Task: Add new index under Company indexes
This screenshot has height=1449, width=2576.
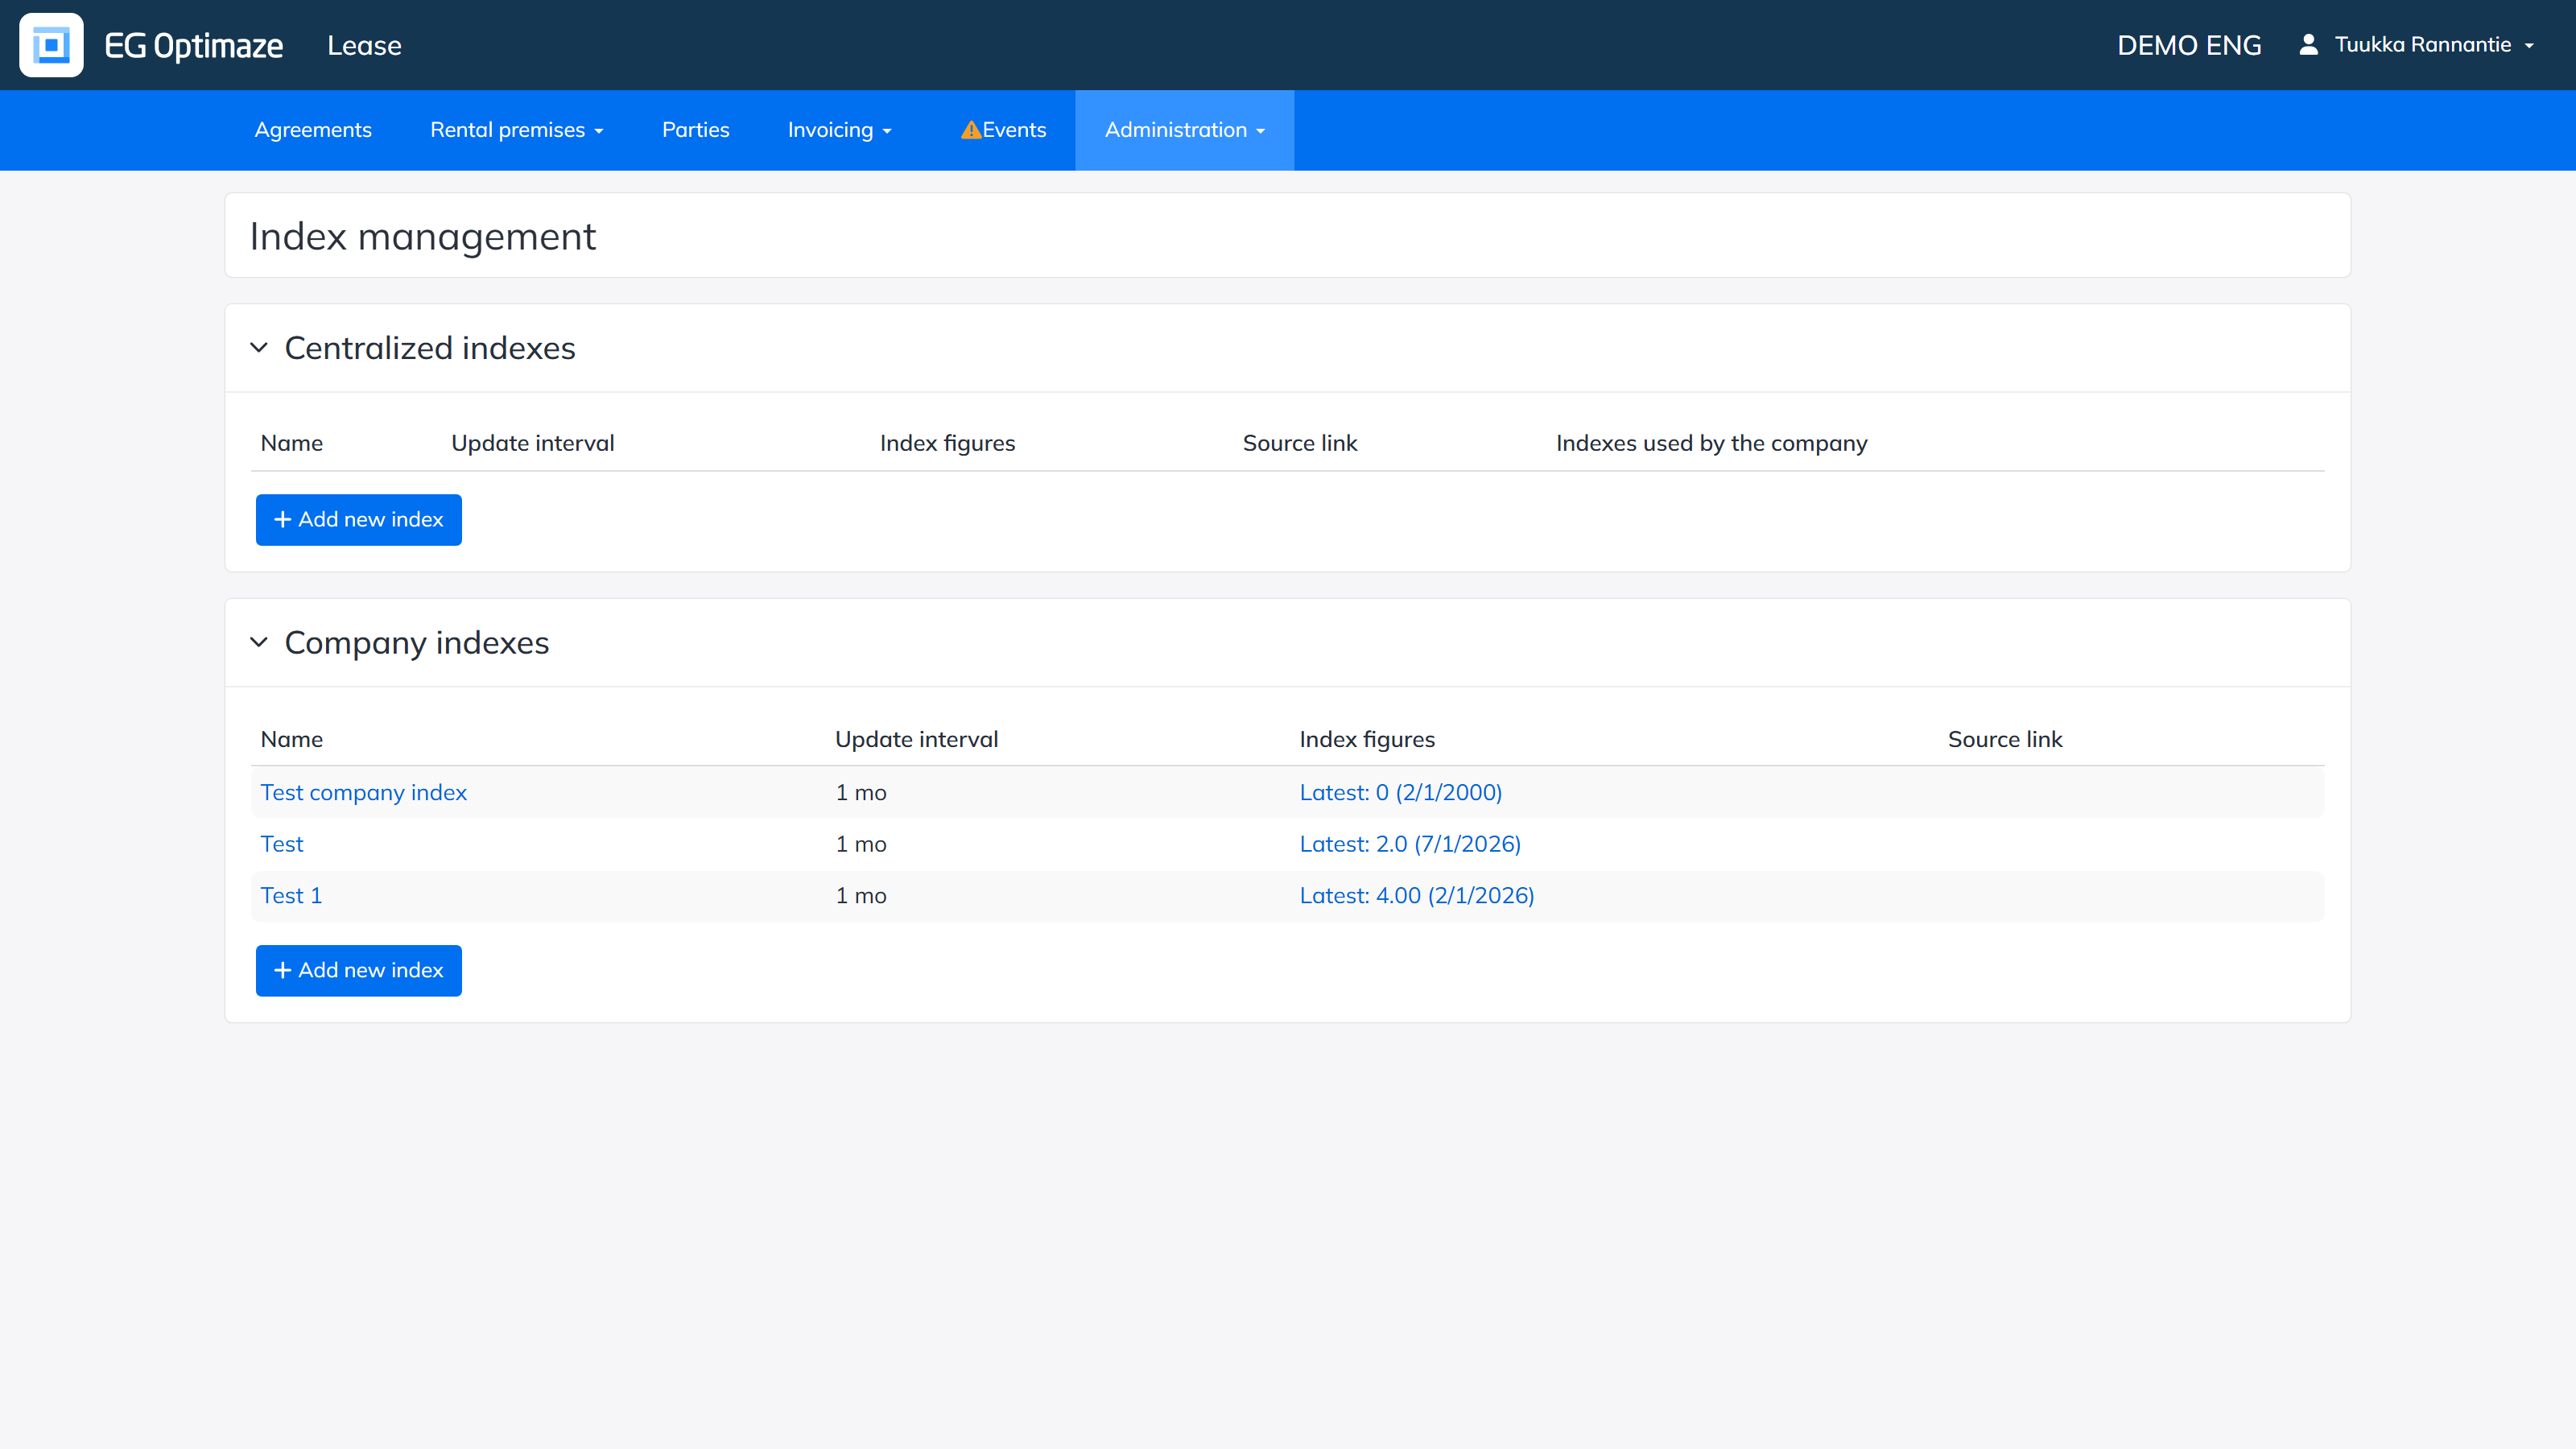Action: (358, 971)
